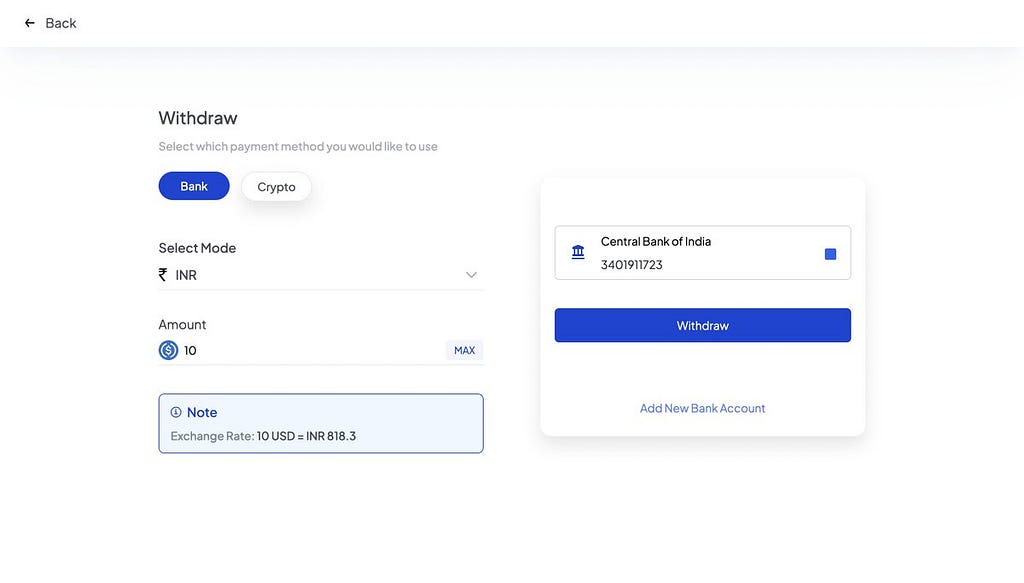Click the Withdraw page heading
Image resolution: width=1024 pixels, height=583 pixels.
coord(198,118)
